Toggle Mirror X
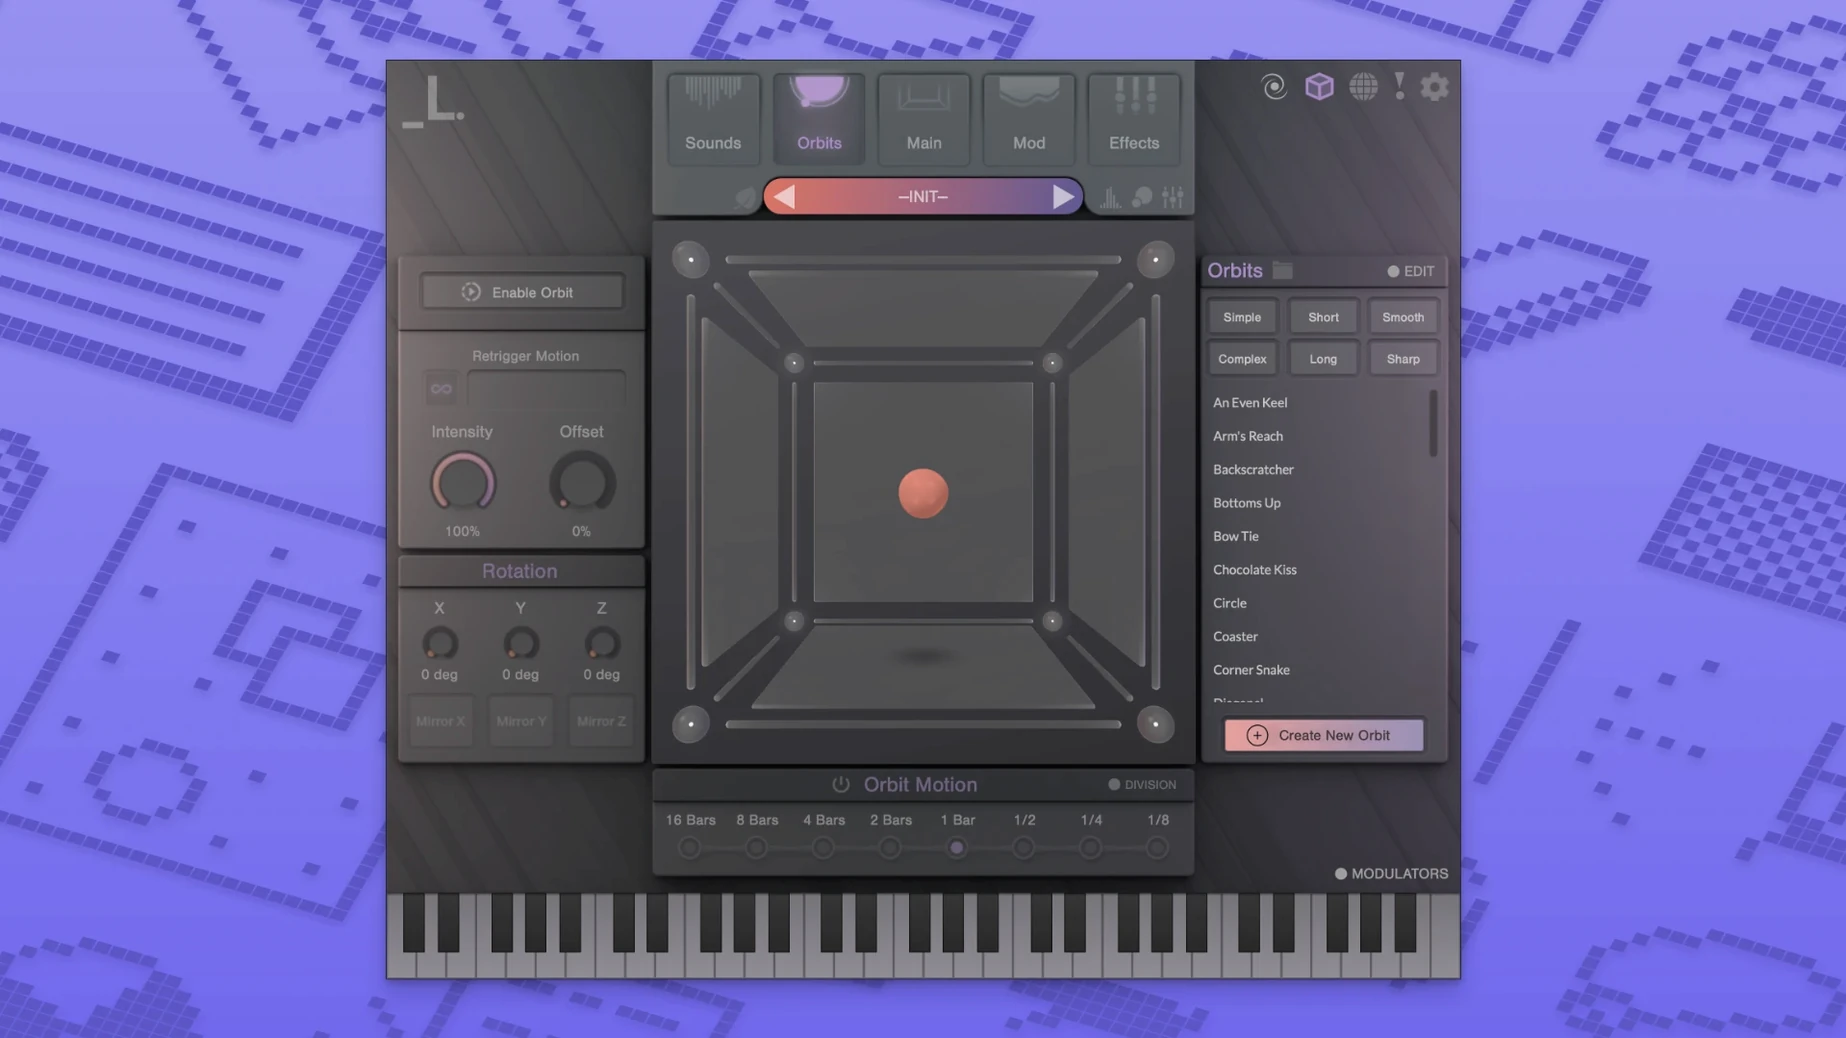This screenshot has height=1038, width=1846. click(x=440, y=721)
